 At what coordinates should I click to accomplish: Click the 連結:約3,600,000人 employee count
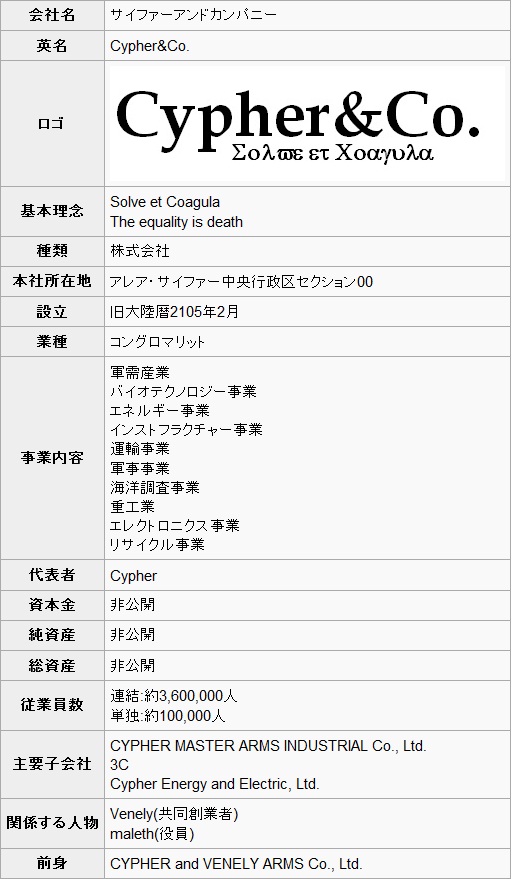tap(174, 696)
